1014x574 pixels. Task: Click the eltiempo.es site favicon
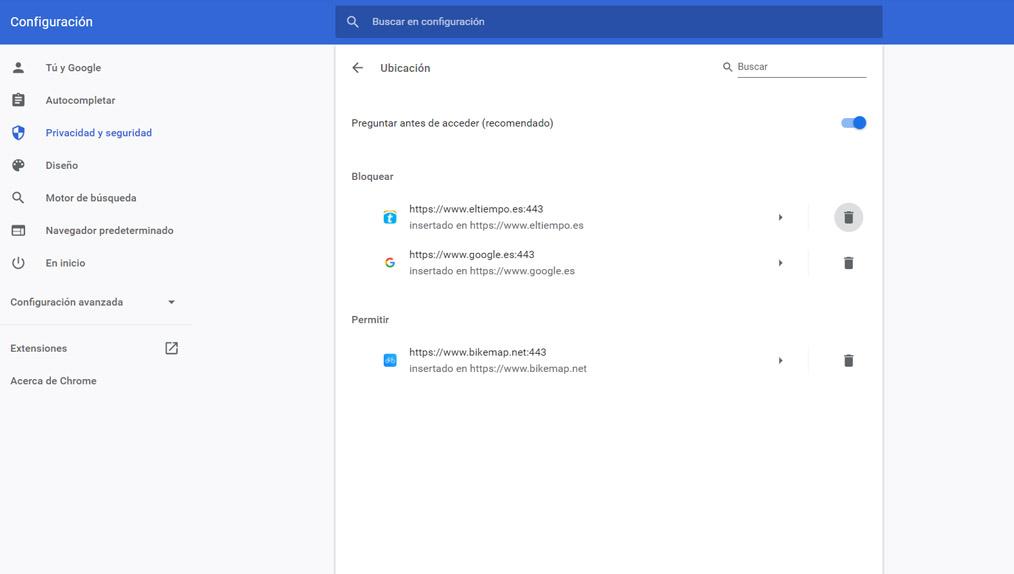(390, 217)
